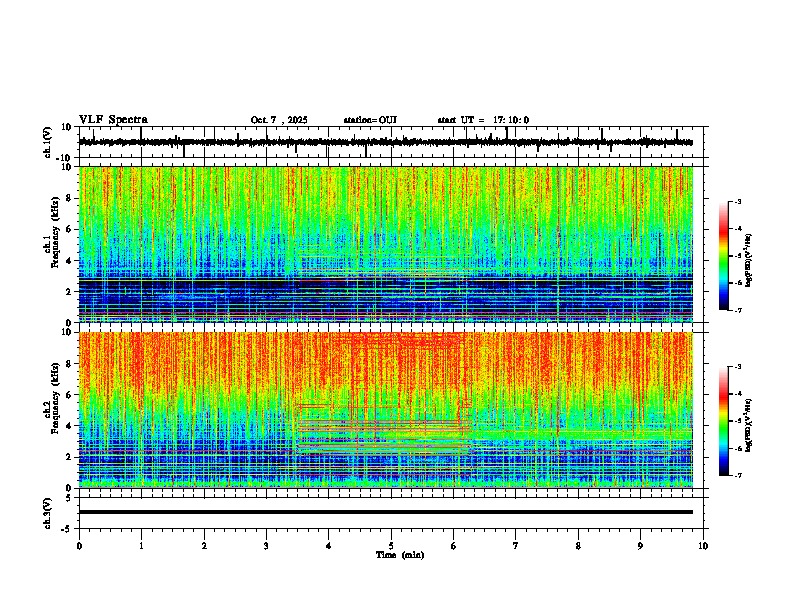Select the date text "Oct. 7 , 2025"

pyautogui.click(x=279, y=120)
